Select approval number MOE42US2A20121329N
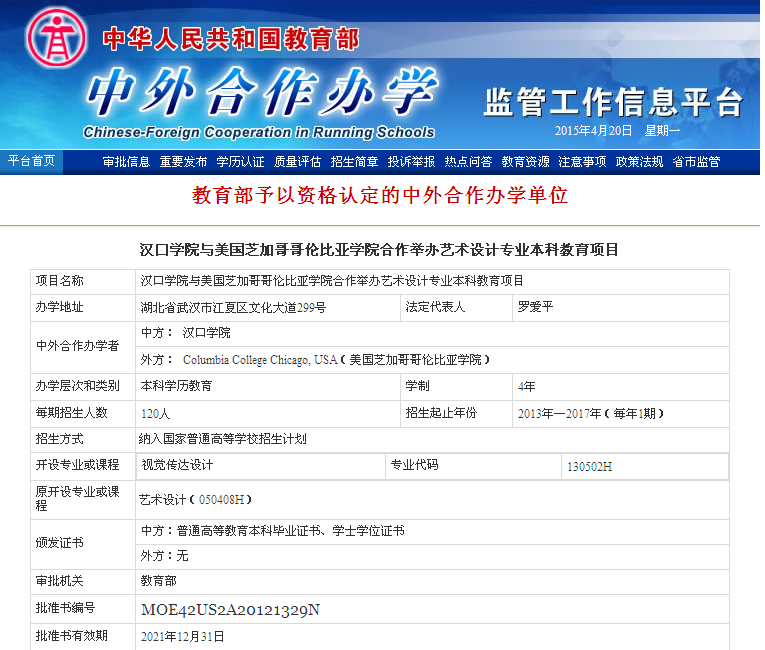 pos(230,610)
